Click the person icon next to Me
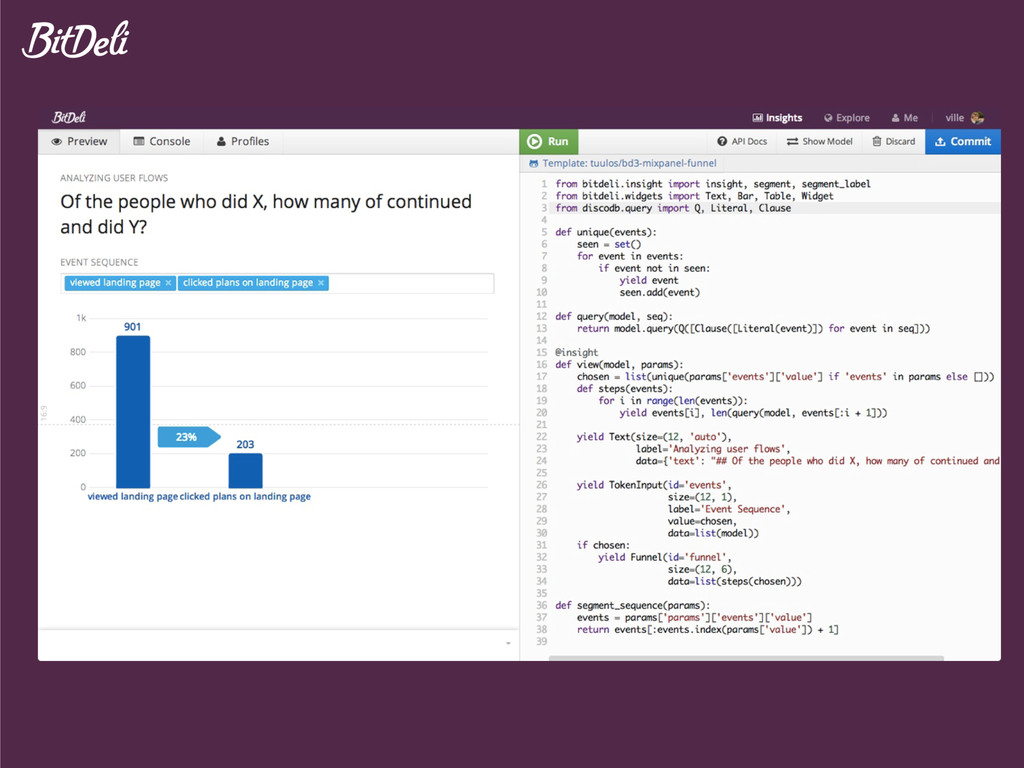The width and height of the screenshot is (1024, 768). [895, 118]
